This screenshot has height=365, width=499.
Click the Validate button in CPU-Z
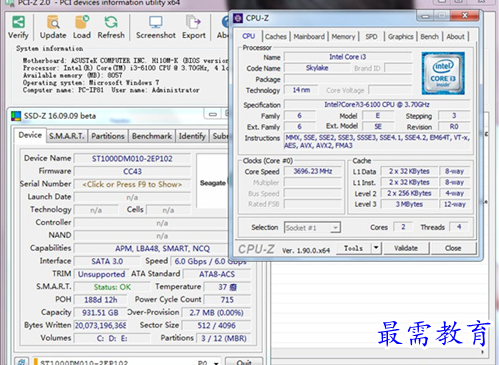[x=406, y=248]
